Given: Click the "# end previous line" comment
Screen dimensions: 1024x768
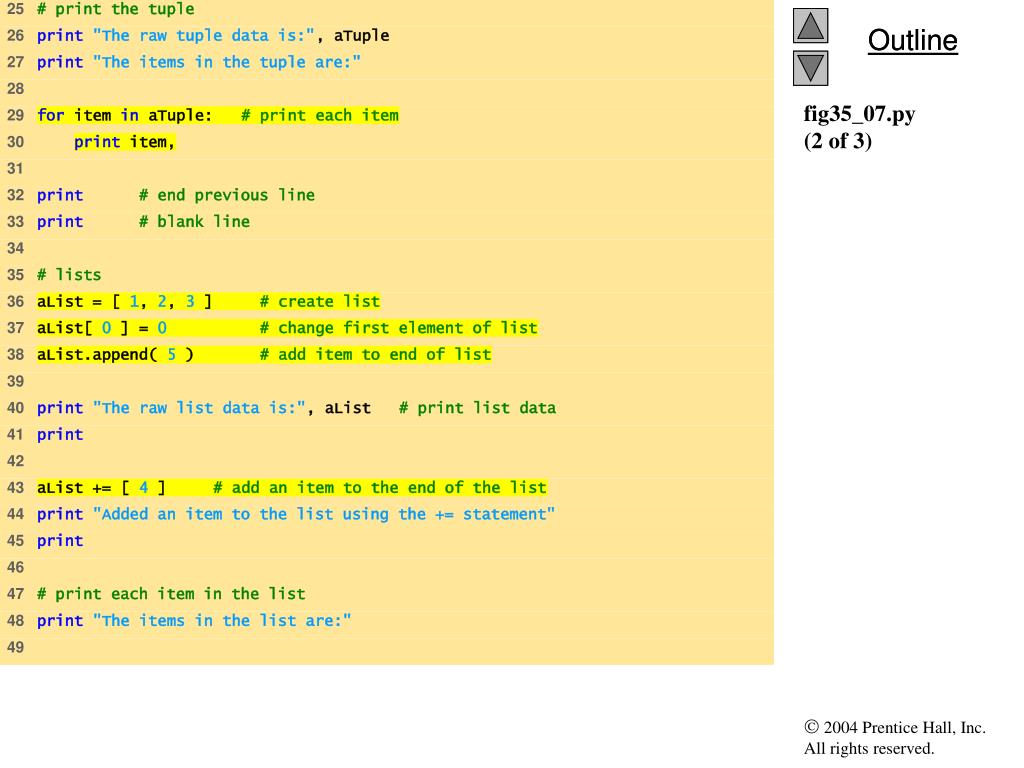Looking at the screenshot, I should (227, 195).
